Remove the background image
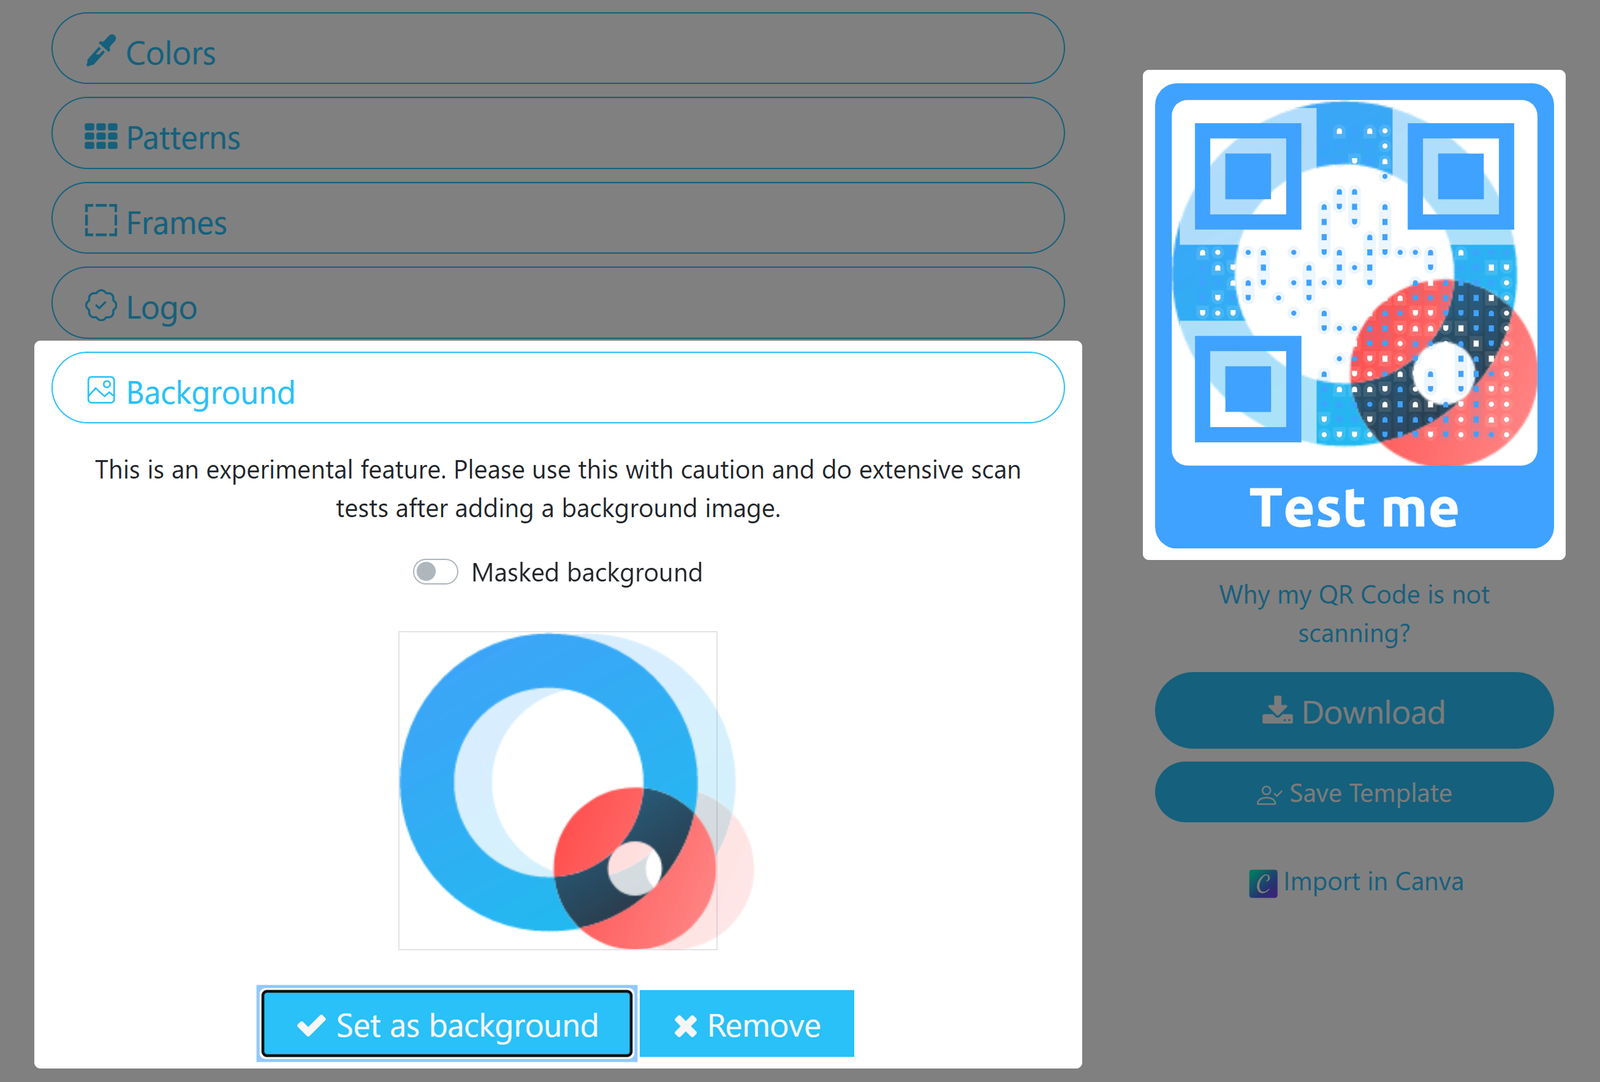This screenshot has width=1600, height=1082. (747, 1024)
